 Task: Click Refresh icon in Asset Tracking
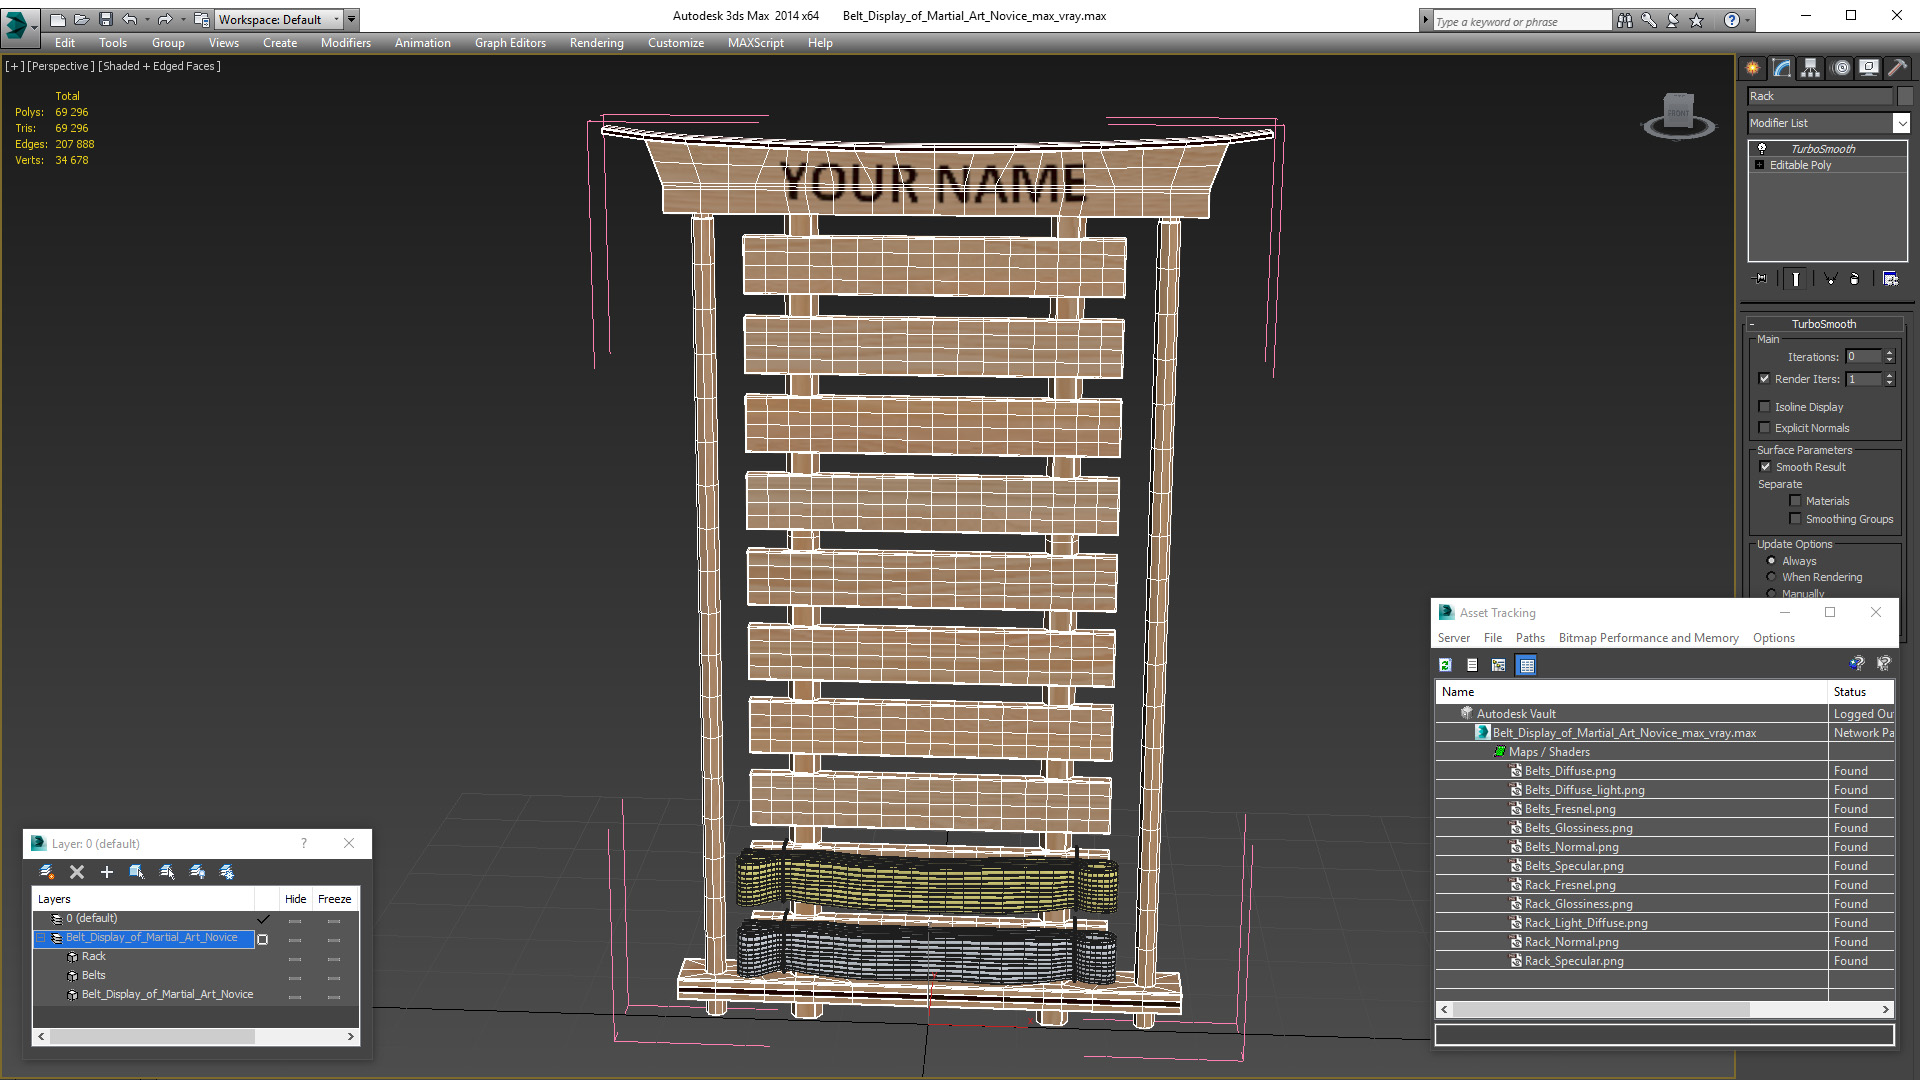[x=1445, y=665]
